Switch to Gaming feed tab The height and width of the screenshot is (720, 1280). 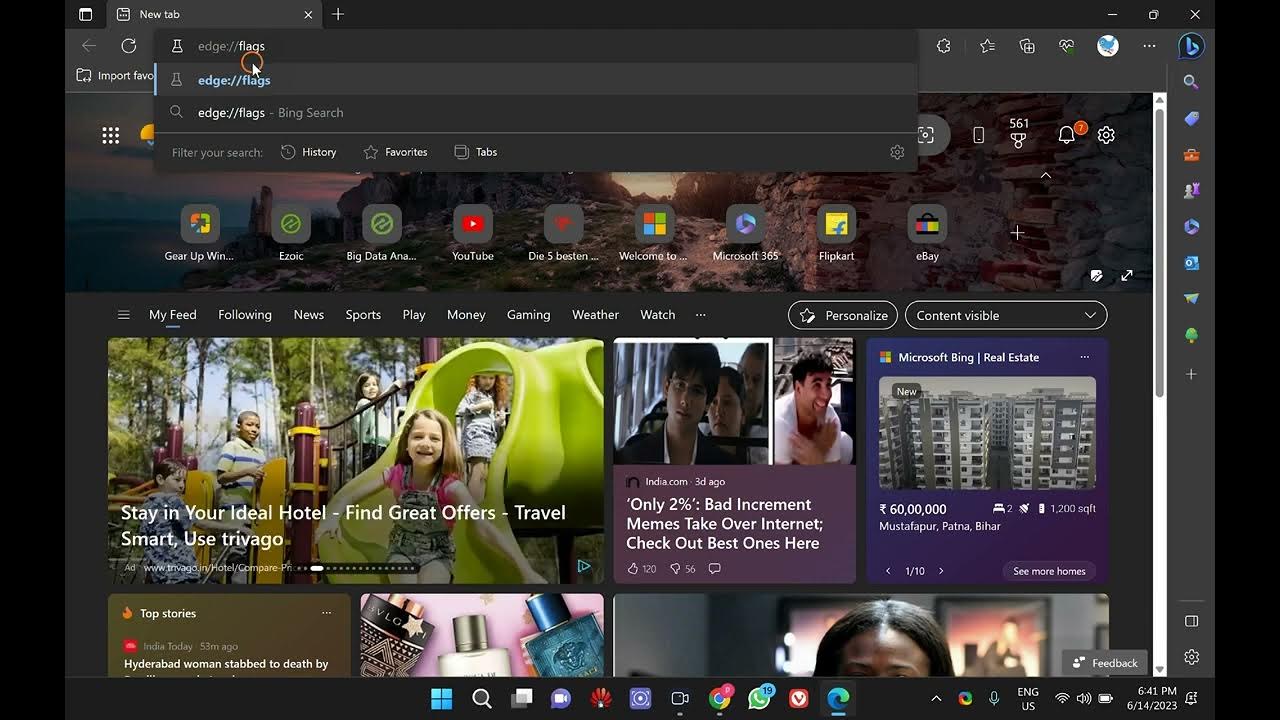pyautogui.click(x=529, y=315)
